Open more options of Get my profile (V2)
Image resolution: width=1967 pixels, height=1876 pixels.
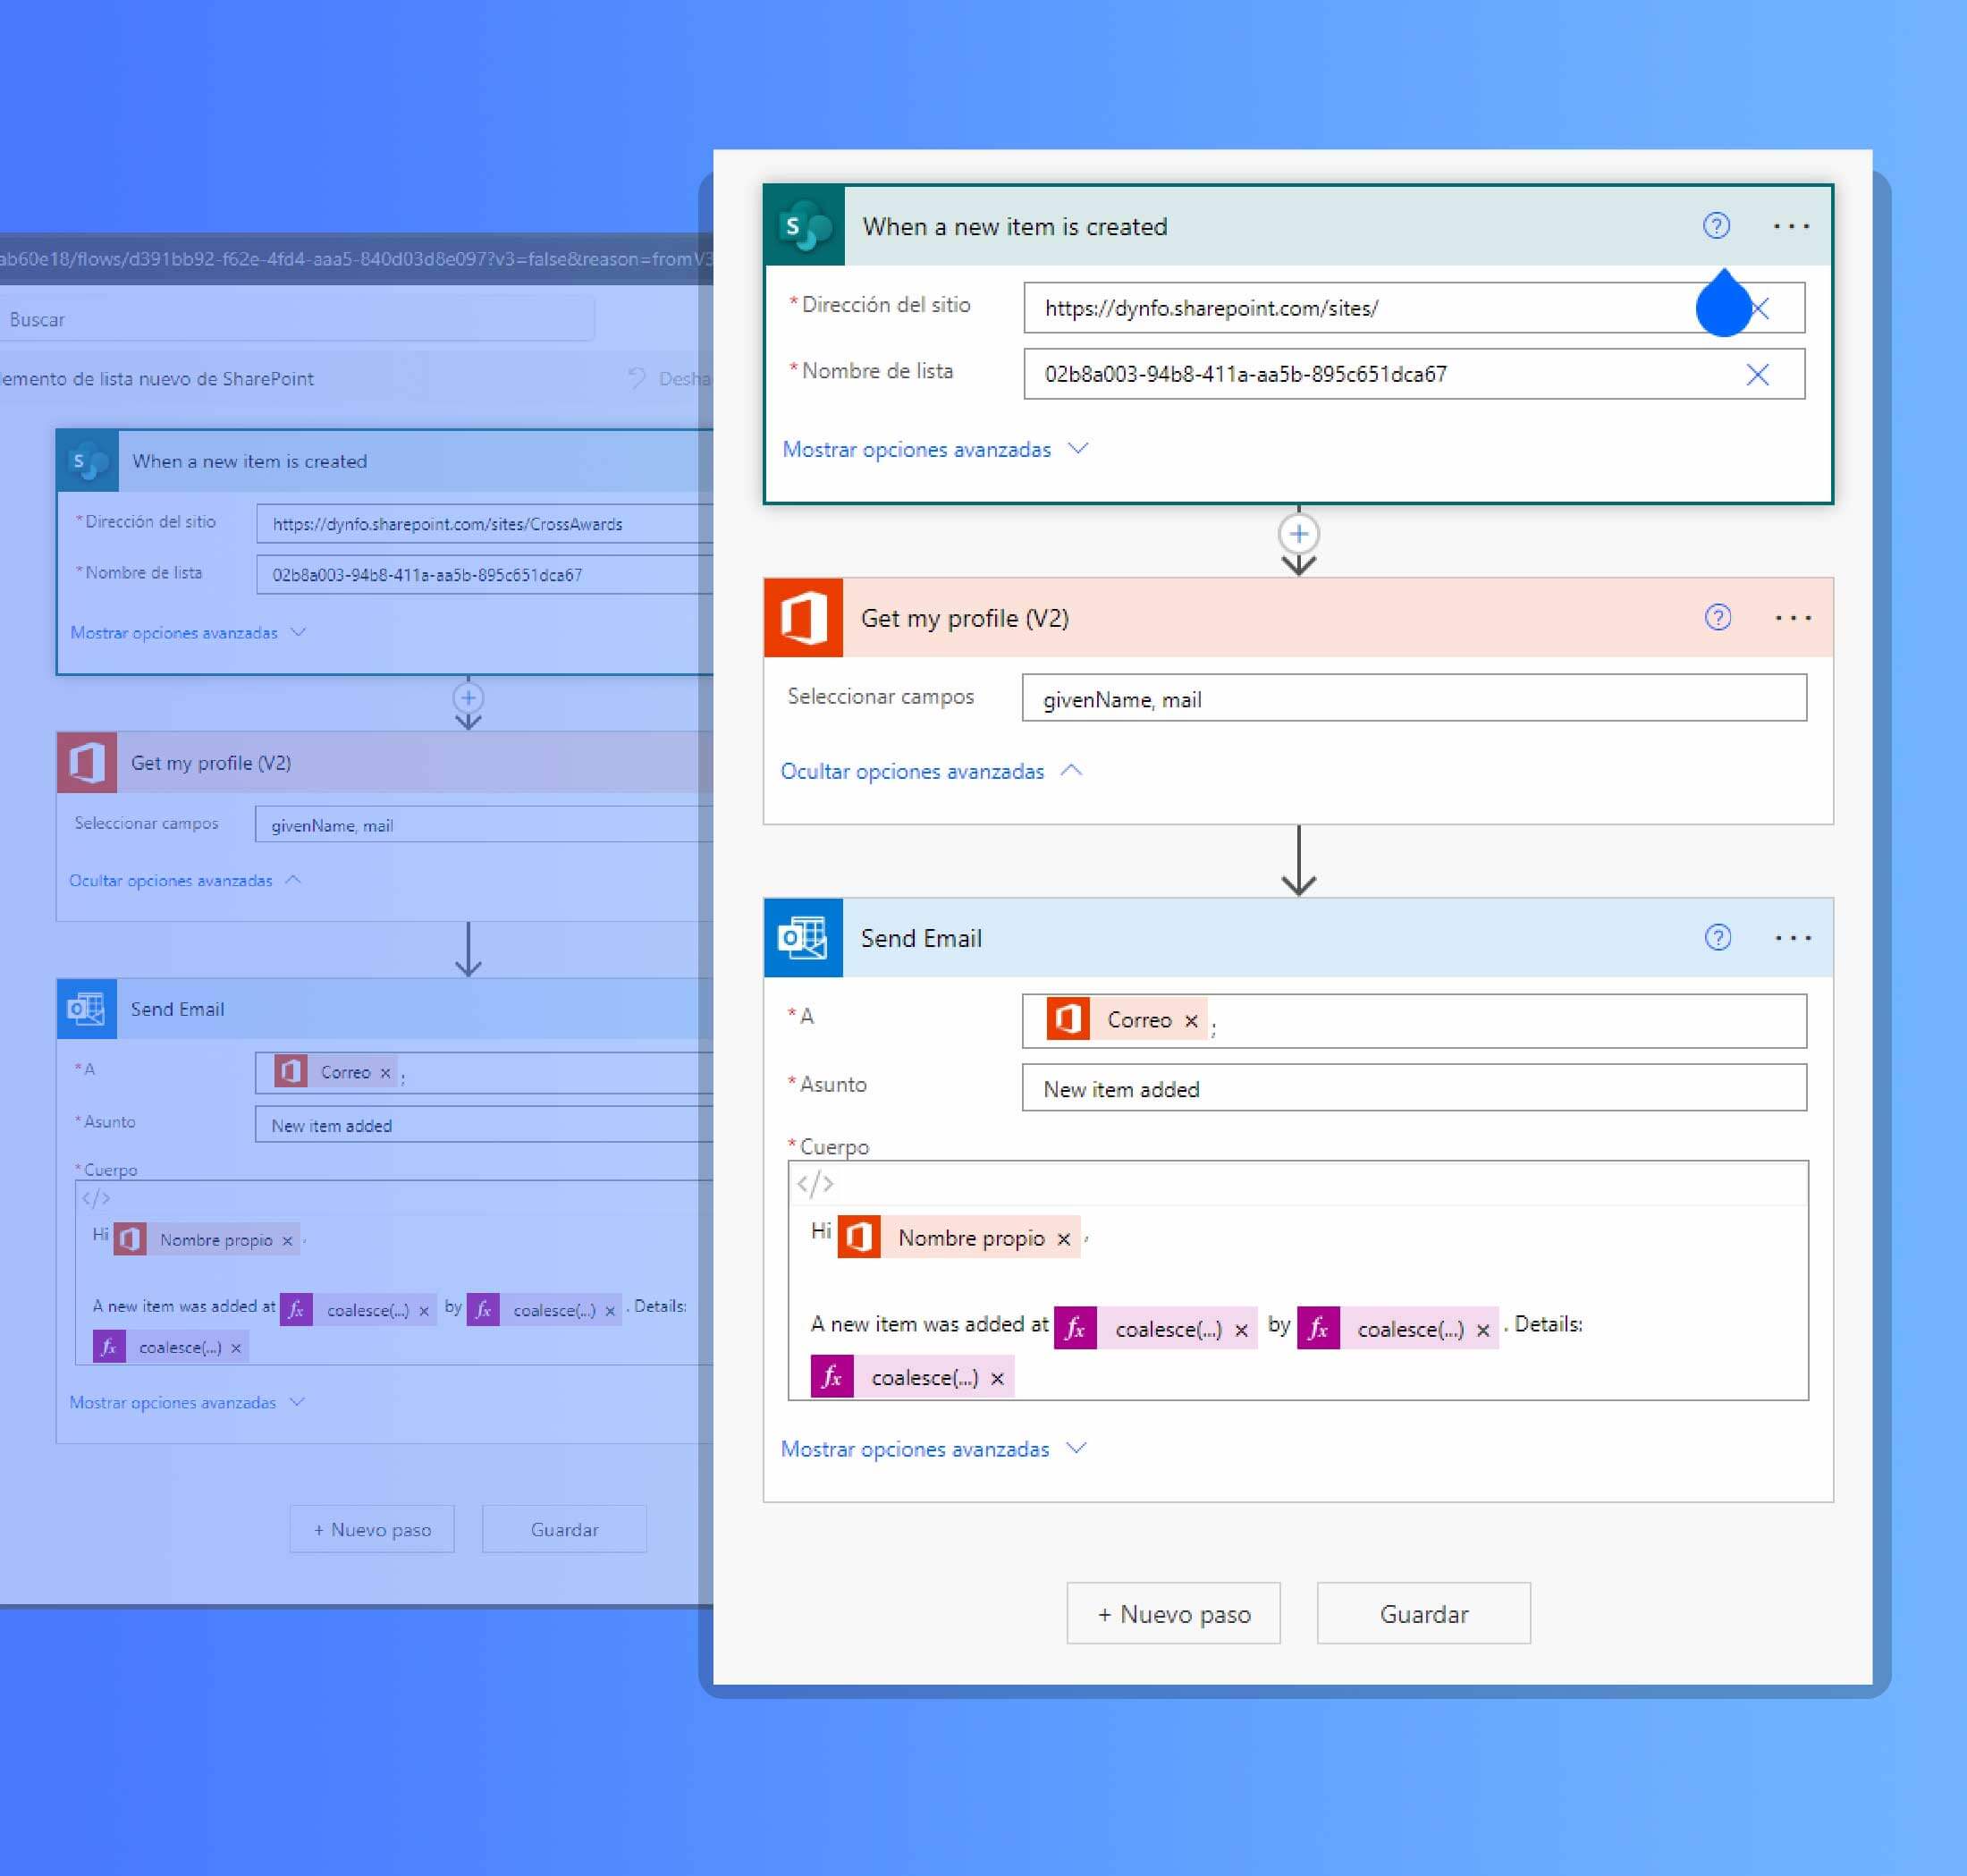(x=1793, y=618)
